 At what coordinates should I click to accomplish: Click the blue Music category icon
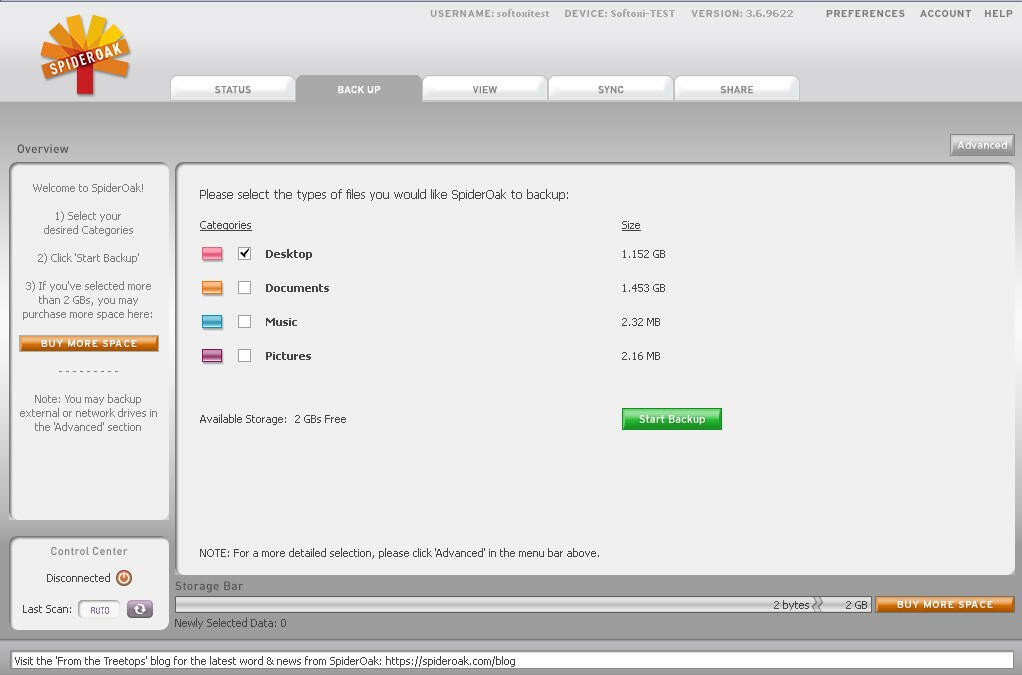pyautogui.click(x=212, y=322)
